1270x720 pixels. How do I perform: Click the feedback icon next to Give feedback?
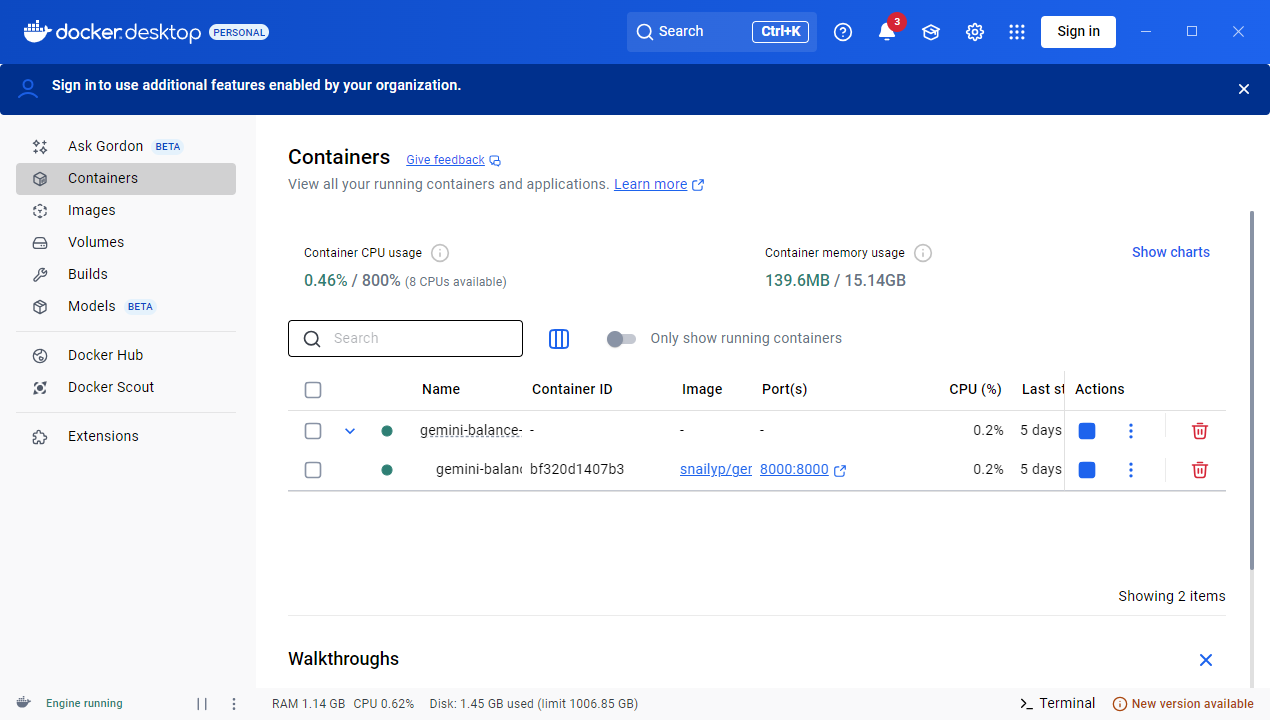tap(495, 161)
